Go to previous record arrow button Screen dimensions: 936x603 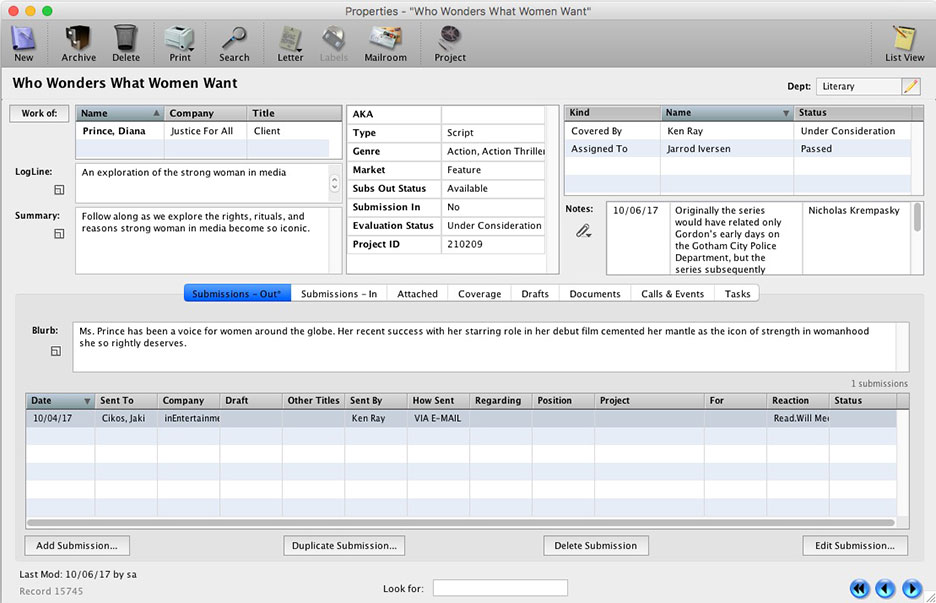click(885, 589)
